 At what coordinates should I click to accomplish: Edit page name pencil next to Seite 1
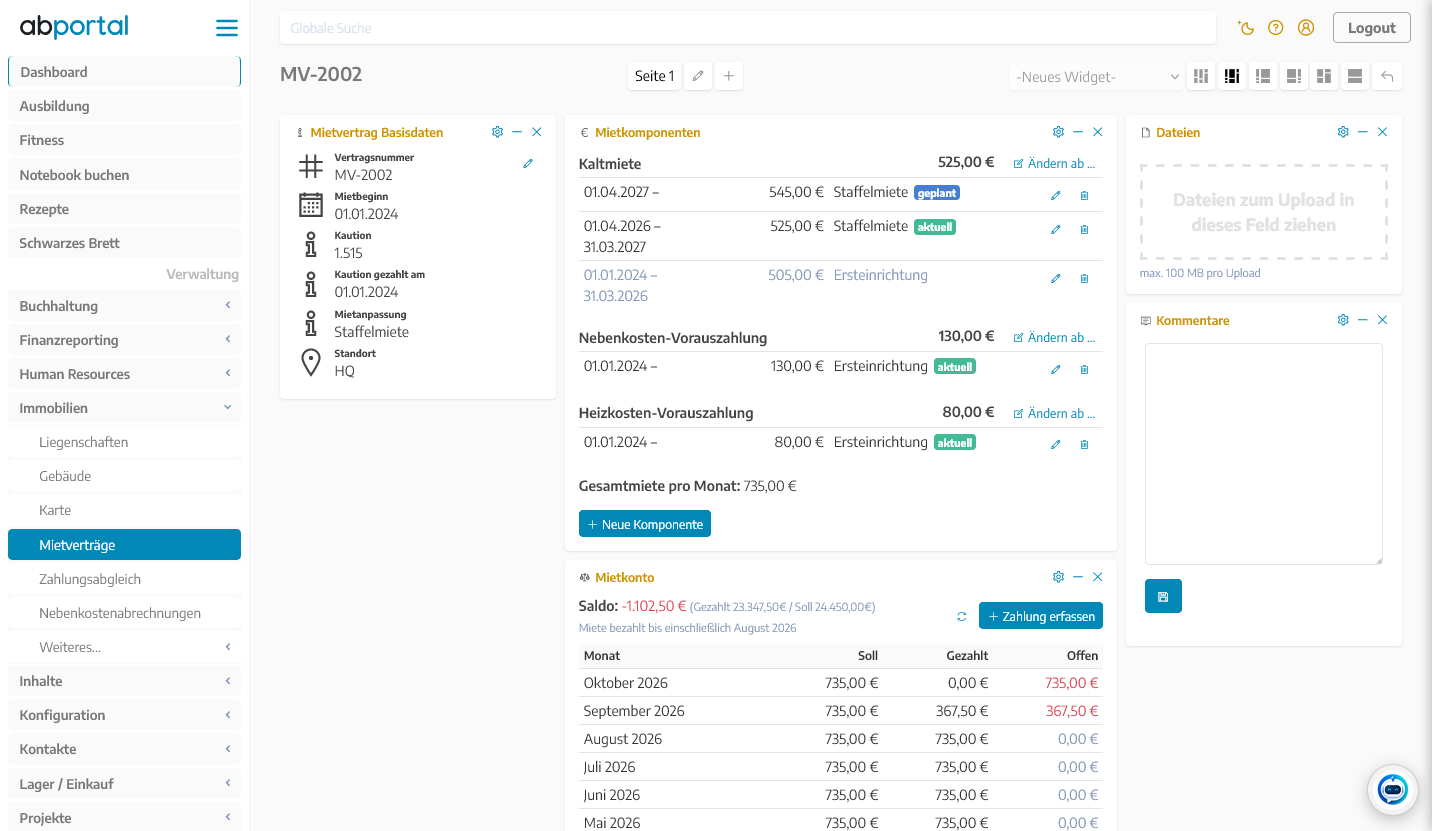pyautogui.click(x=698, y=76)
